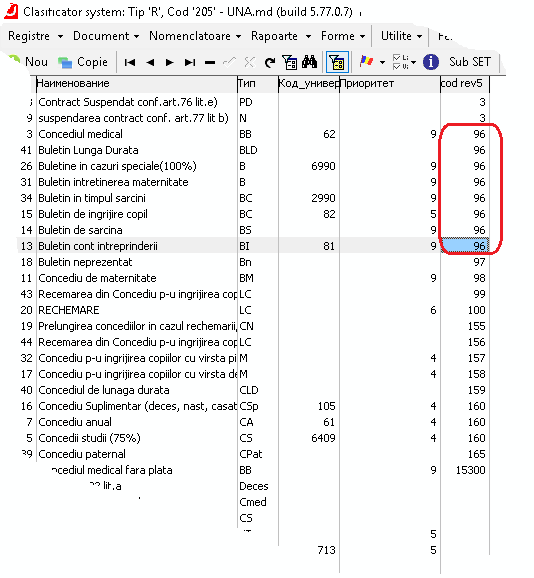
Task: Click the Приоритет column header
Action: tap(390, 83)
